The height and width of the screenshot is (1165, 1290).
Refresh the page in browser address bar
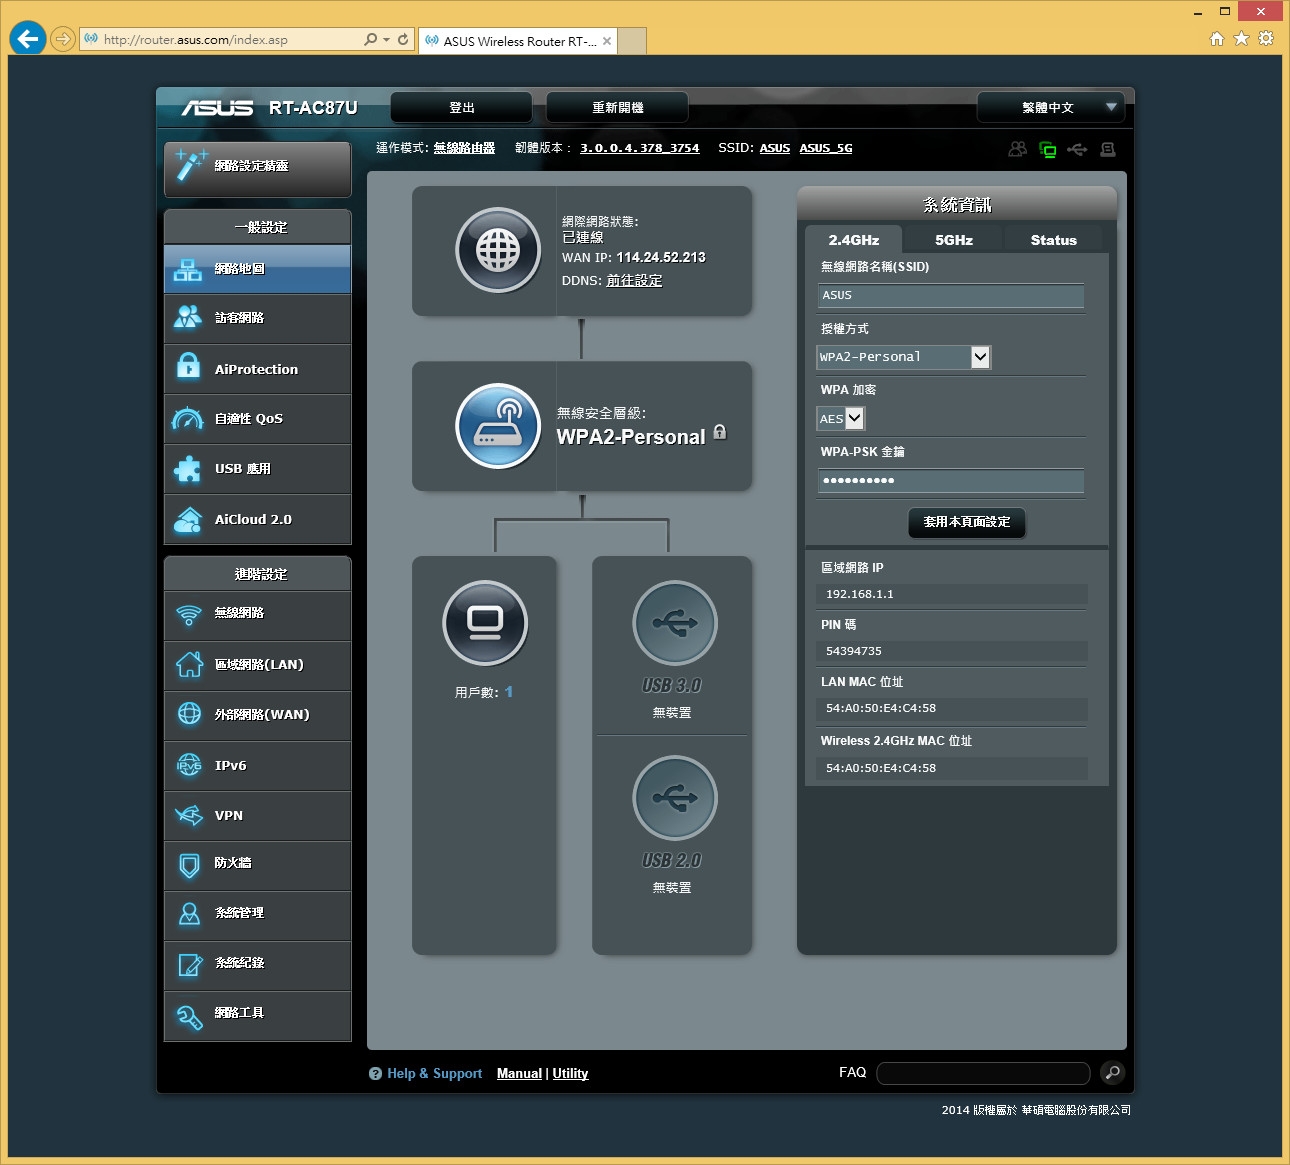403,40
